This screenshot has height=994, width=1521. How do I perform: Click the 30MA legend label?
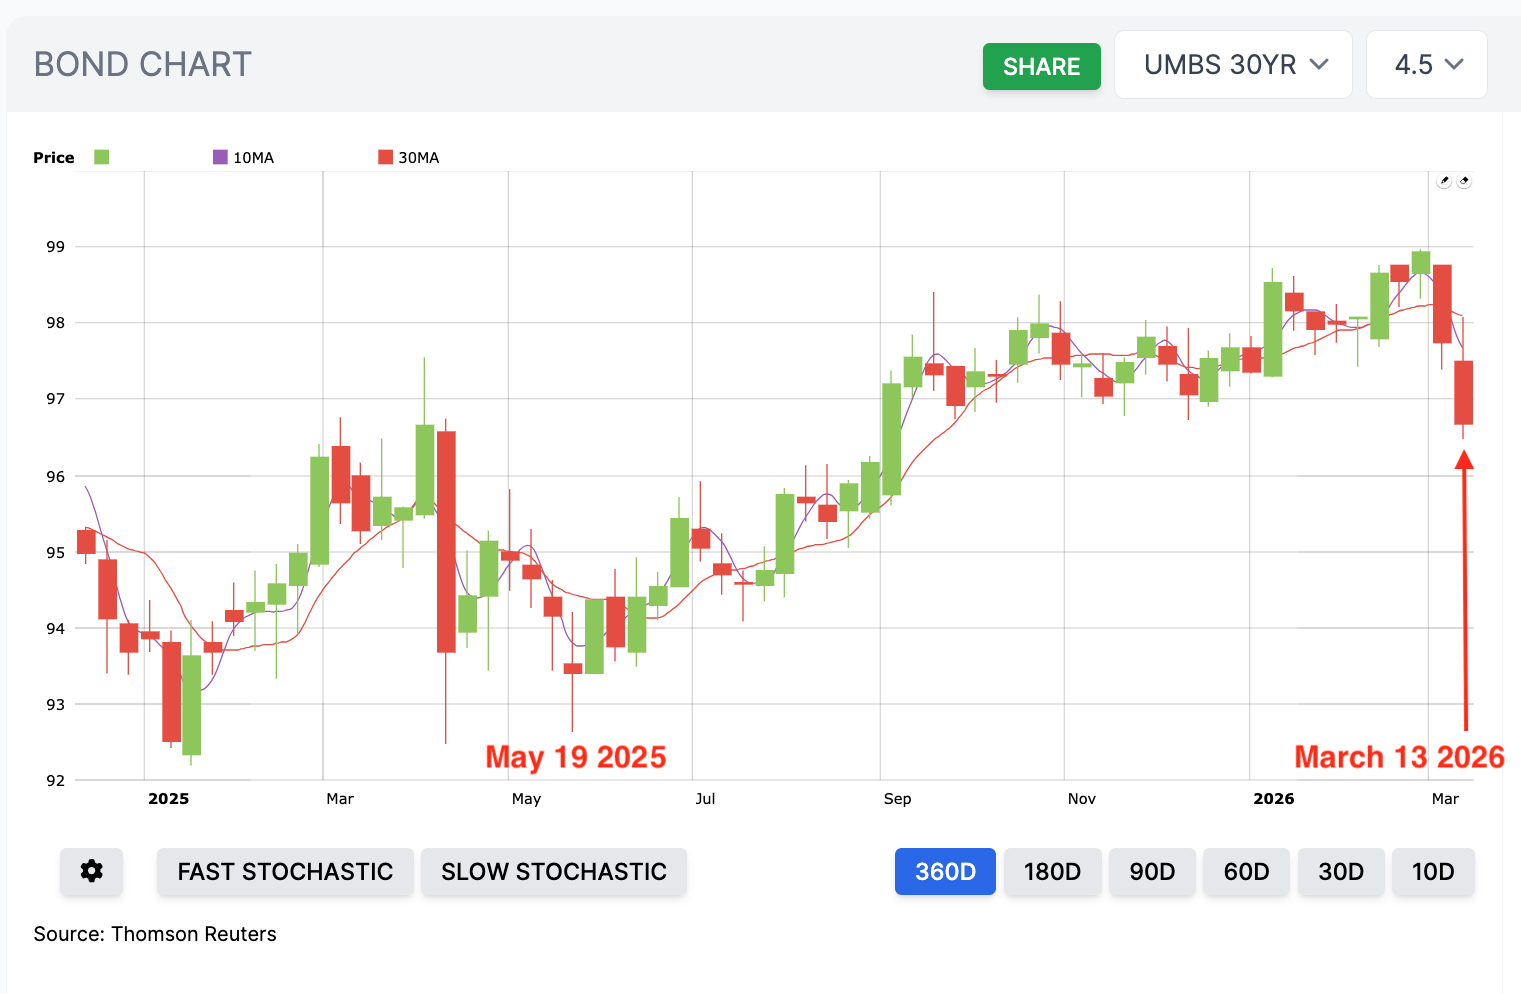tap(419, 158)
